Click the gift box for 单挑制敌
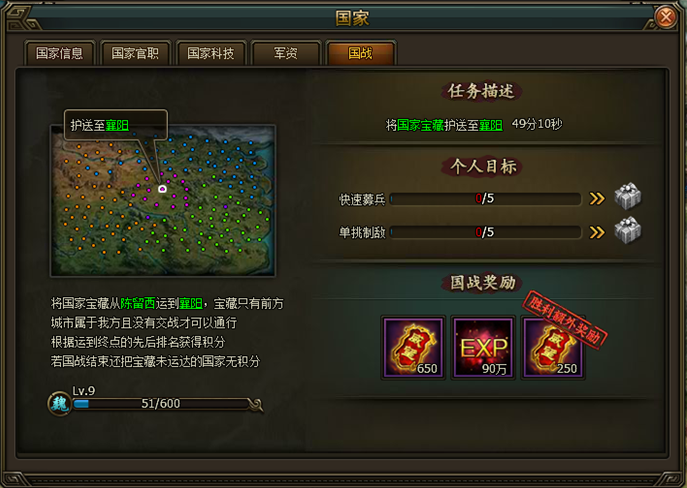Image resolution: width=687 pixels, height=488 pixels. (627, 230)
